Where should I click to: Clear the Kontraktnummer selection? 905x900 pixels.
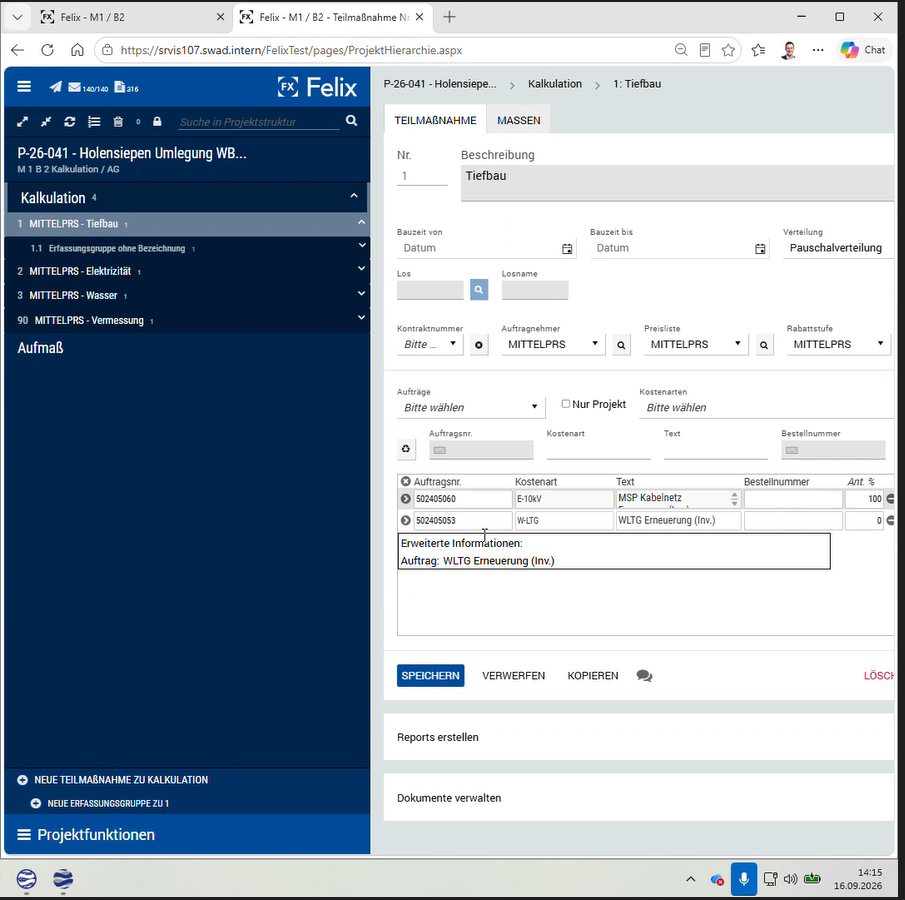pos(479,345)
